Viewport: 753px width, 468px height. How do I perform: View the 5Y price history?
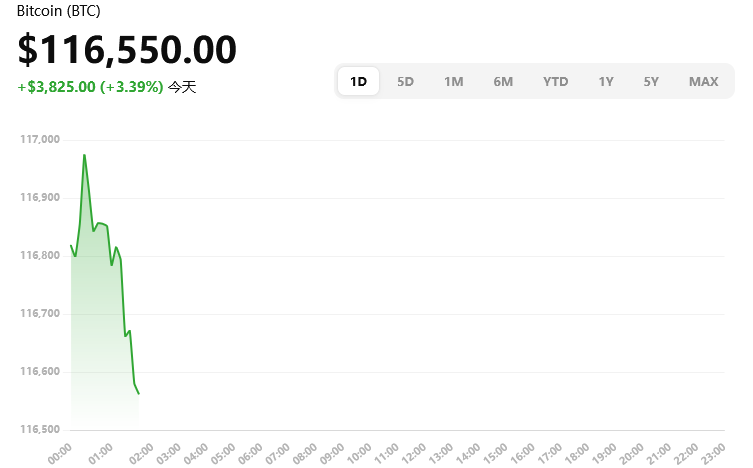pos(651,81)
